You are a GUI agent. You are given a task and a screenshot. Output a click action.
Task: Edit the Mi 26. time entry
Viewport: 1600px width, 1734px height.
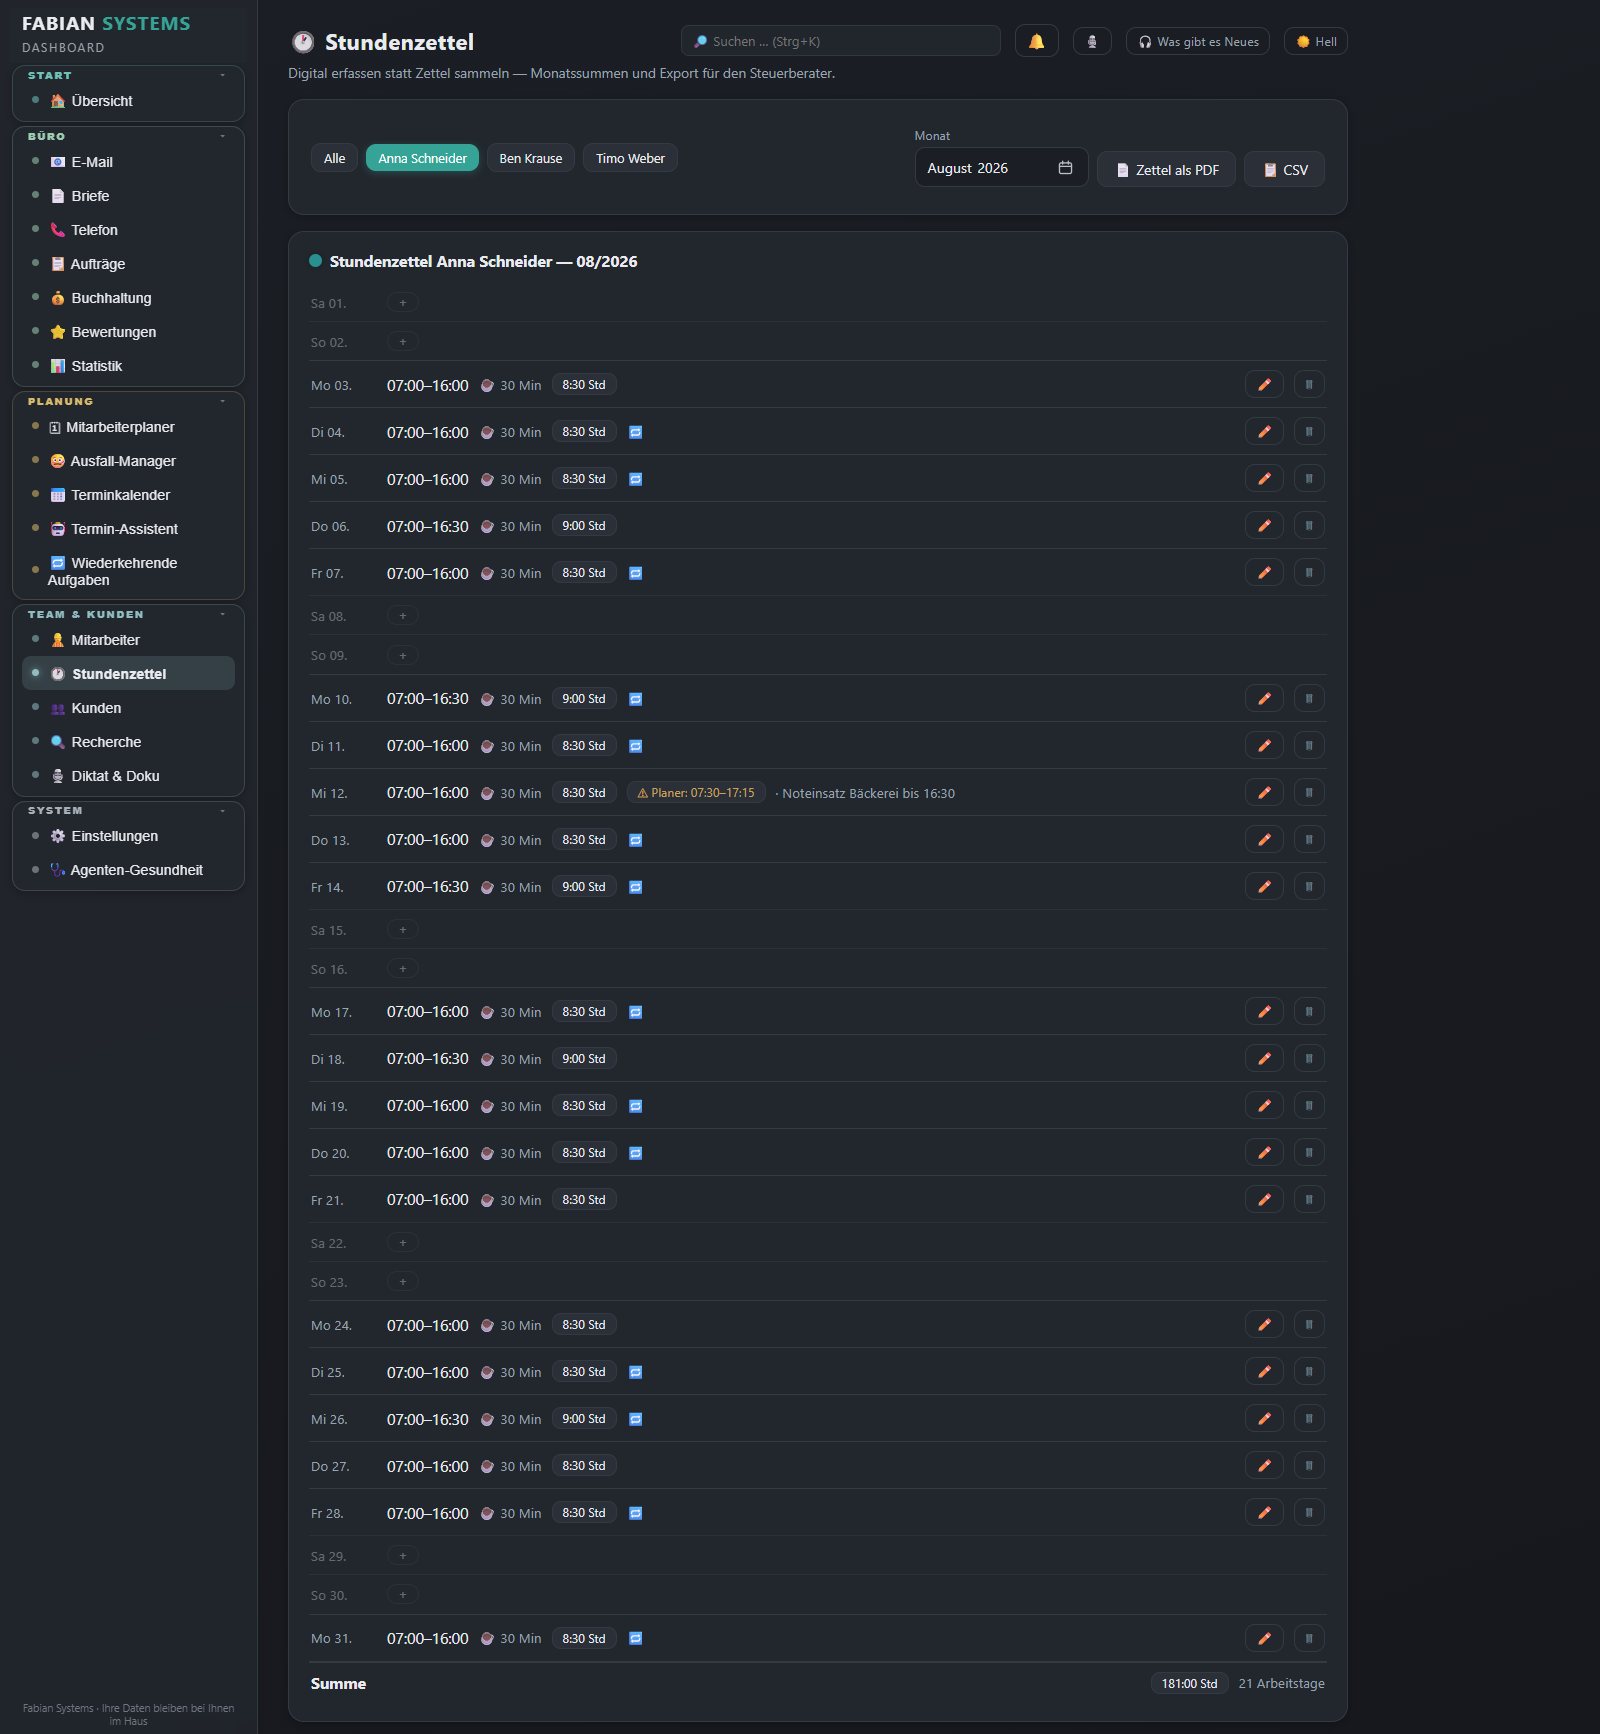[x=1264, y=1419]
